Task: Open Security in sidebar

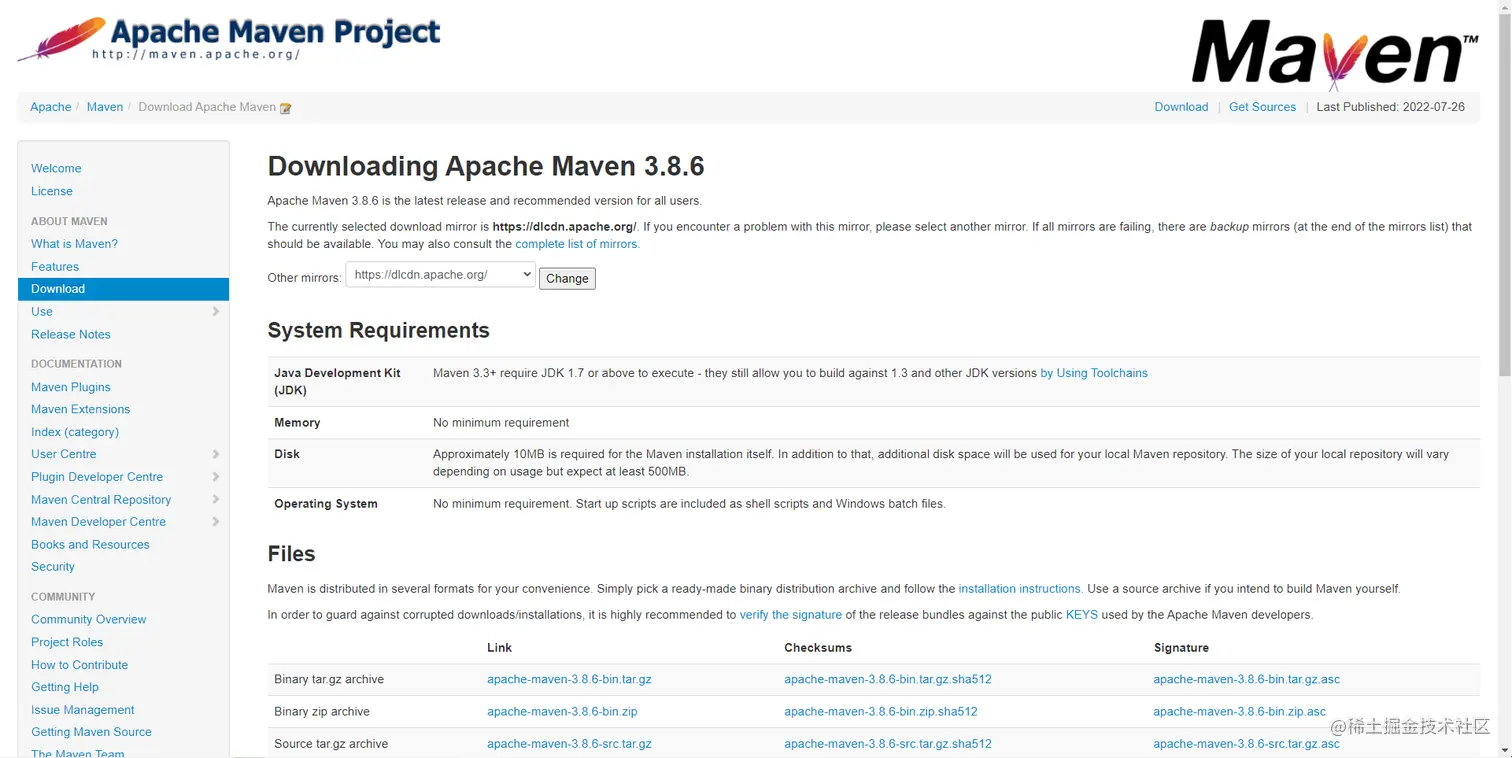Action: tap(53, 567)
